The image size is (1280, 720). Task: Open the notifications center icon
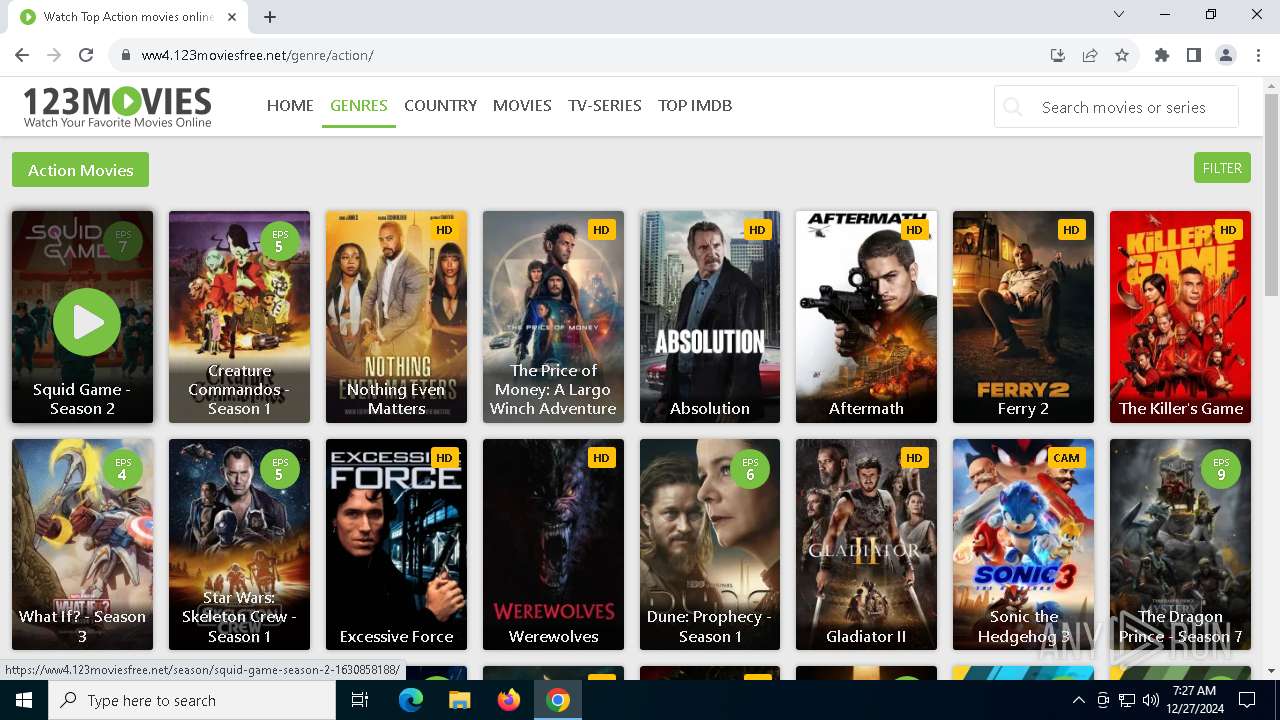(x=1247, y=700)
